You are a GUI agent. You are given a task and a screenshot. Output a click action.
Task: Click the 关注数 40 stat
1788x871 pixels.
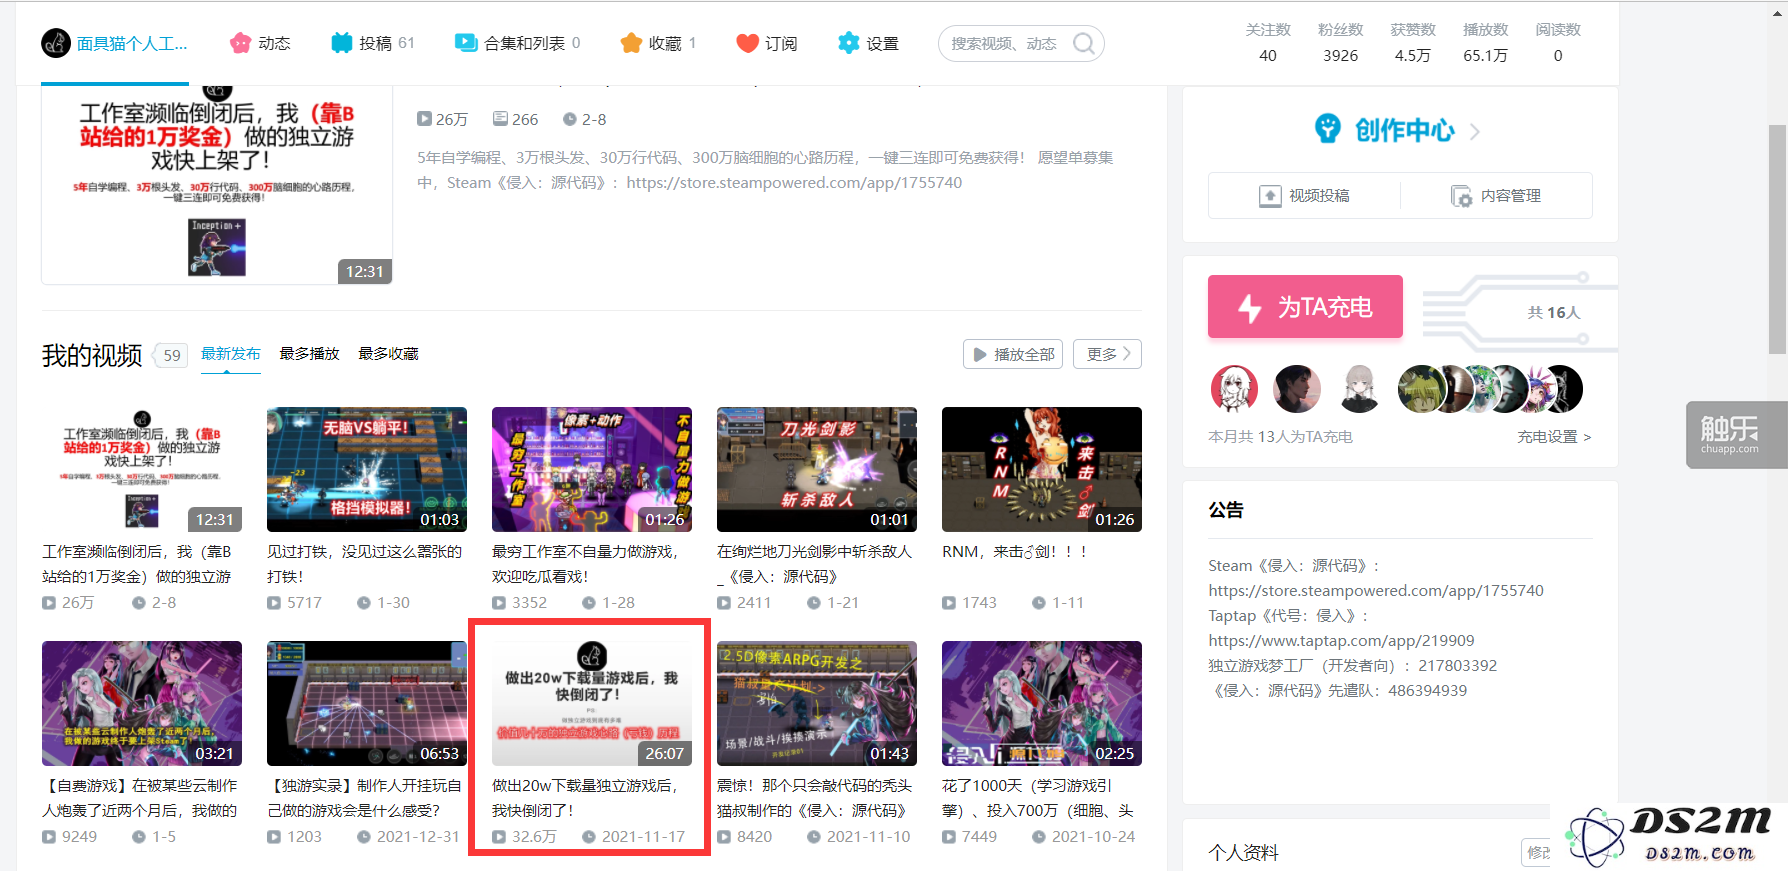tap(1268, 43)
